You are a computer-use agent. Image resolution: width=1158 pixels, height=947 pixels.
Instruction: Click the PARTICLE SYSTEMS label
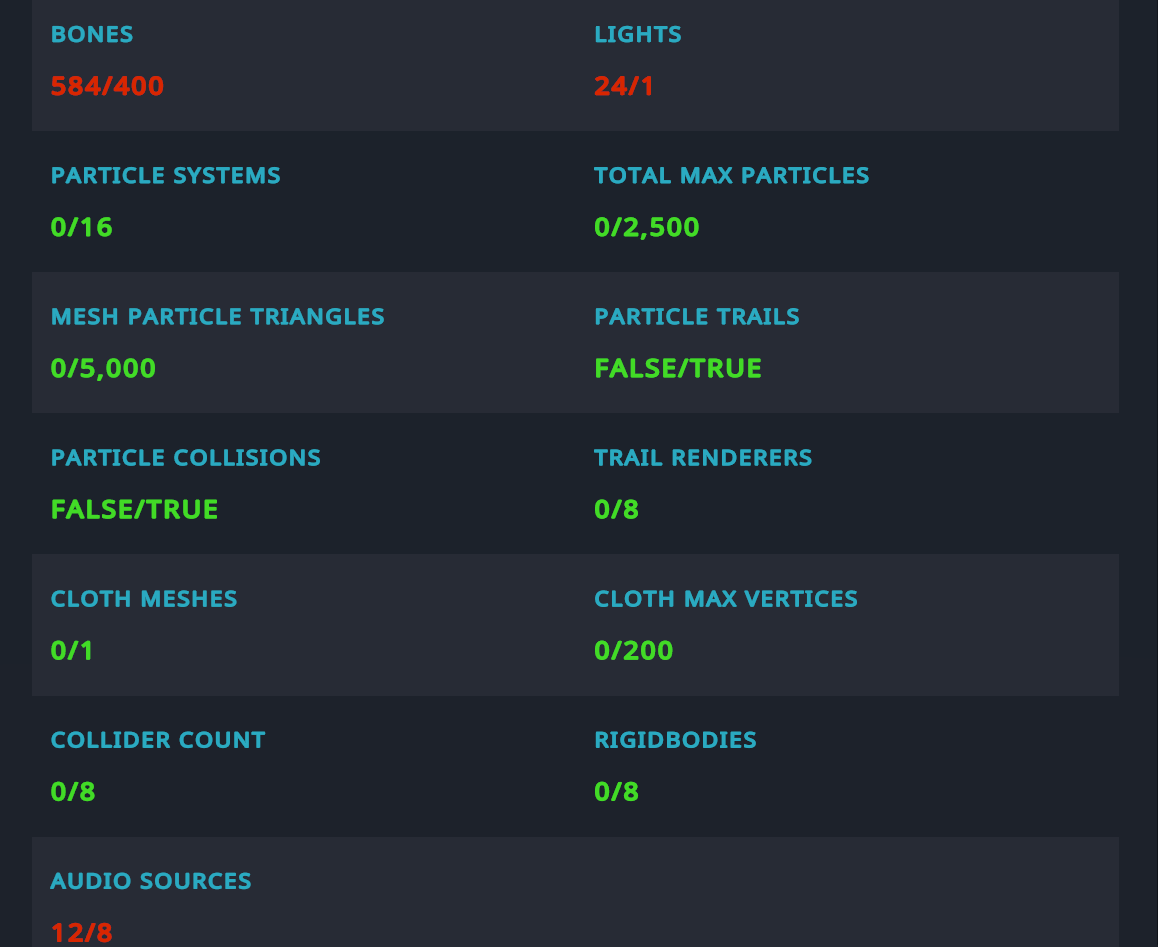coord(165,175)
